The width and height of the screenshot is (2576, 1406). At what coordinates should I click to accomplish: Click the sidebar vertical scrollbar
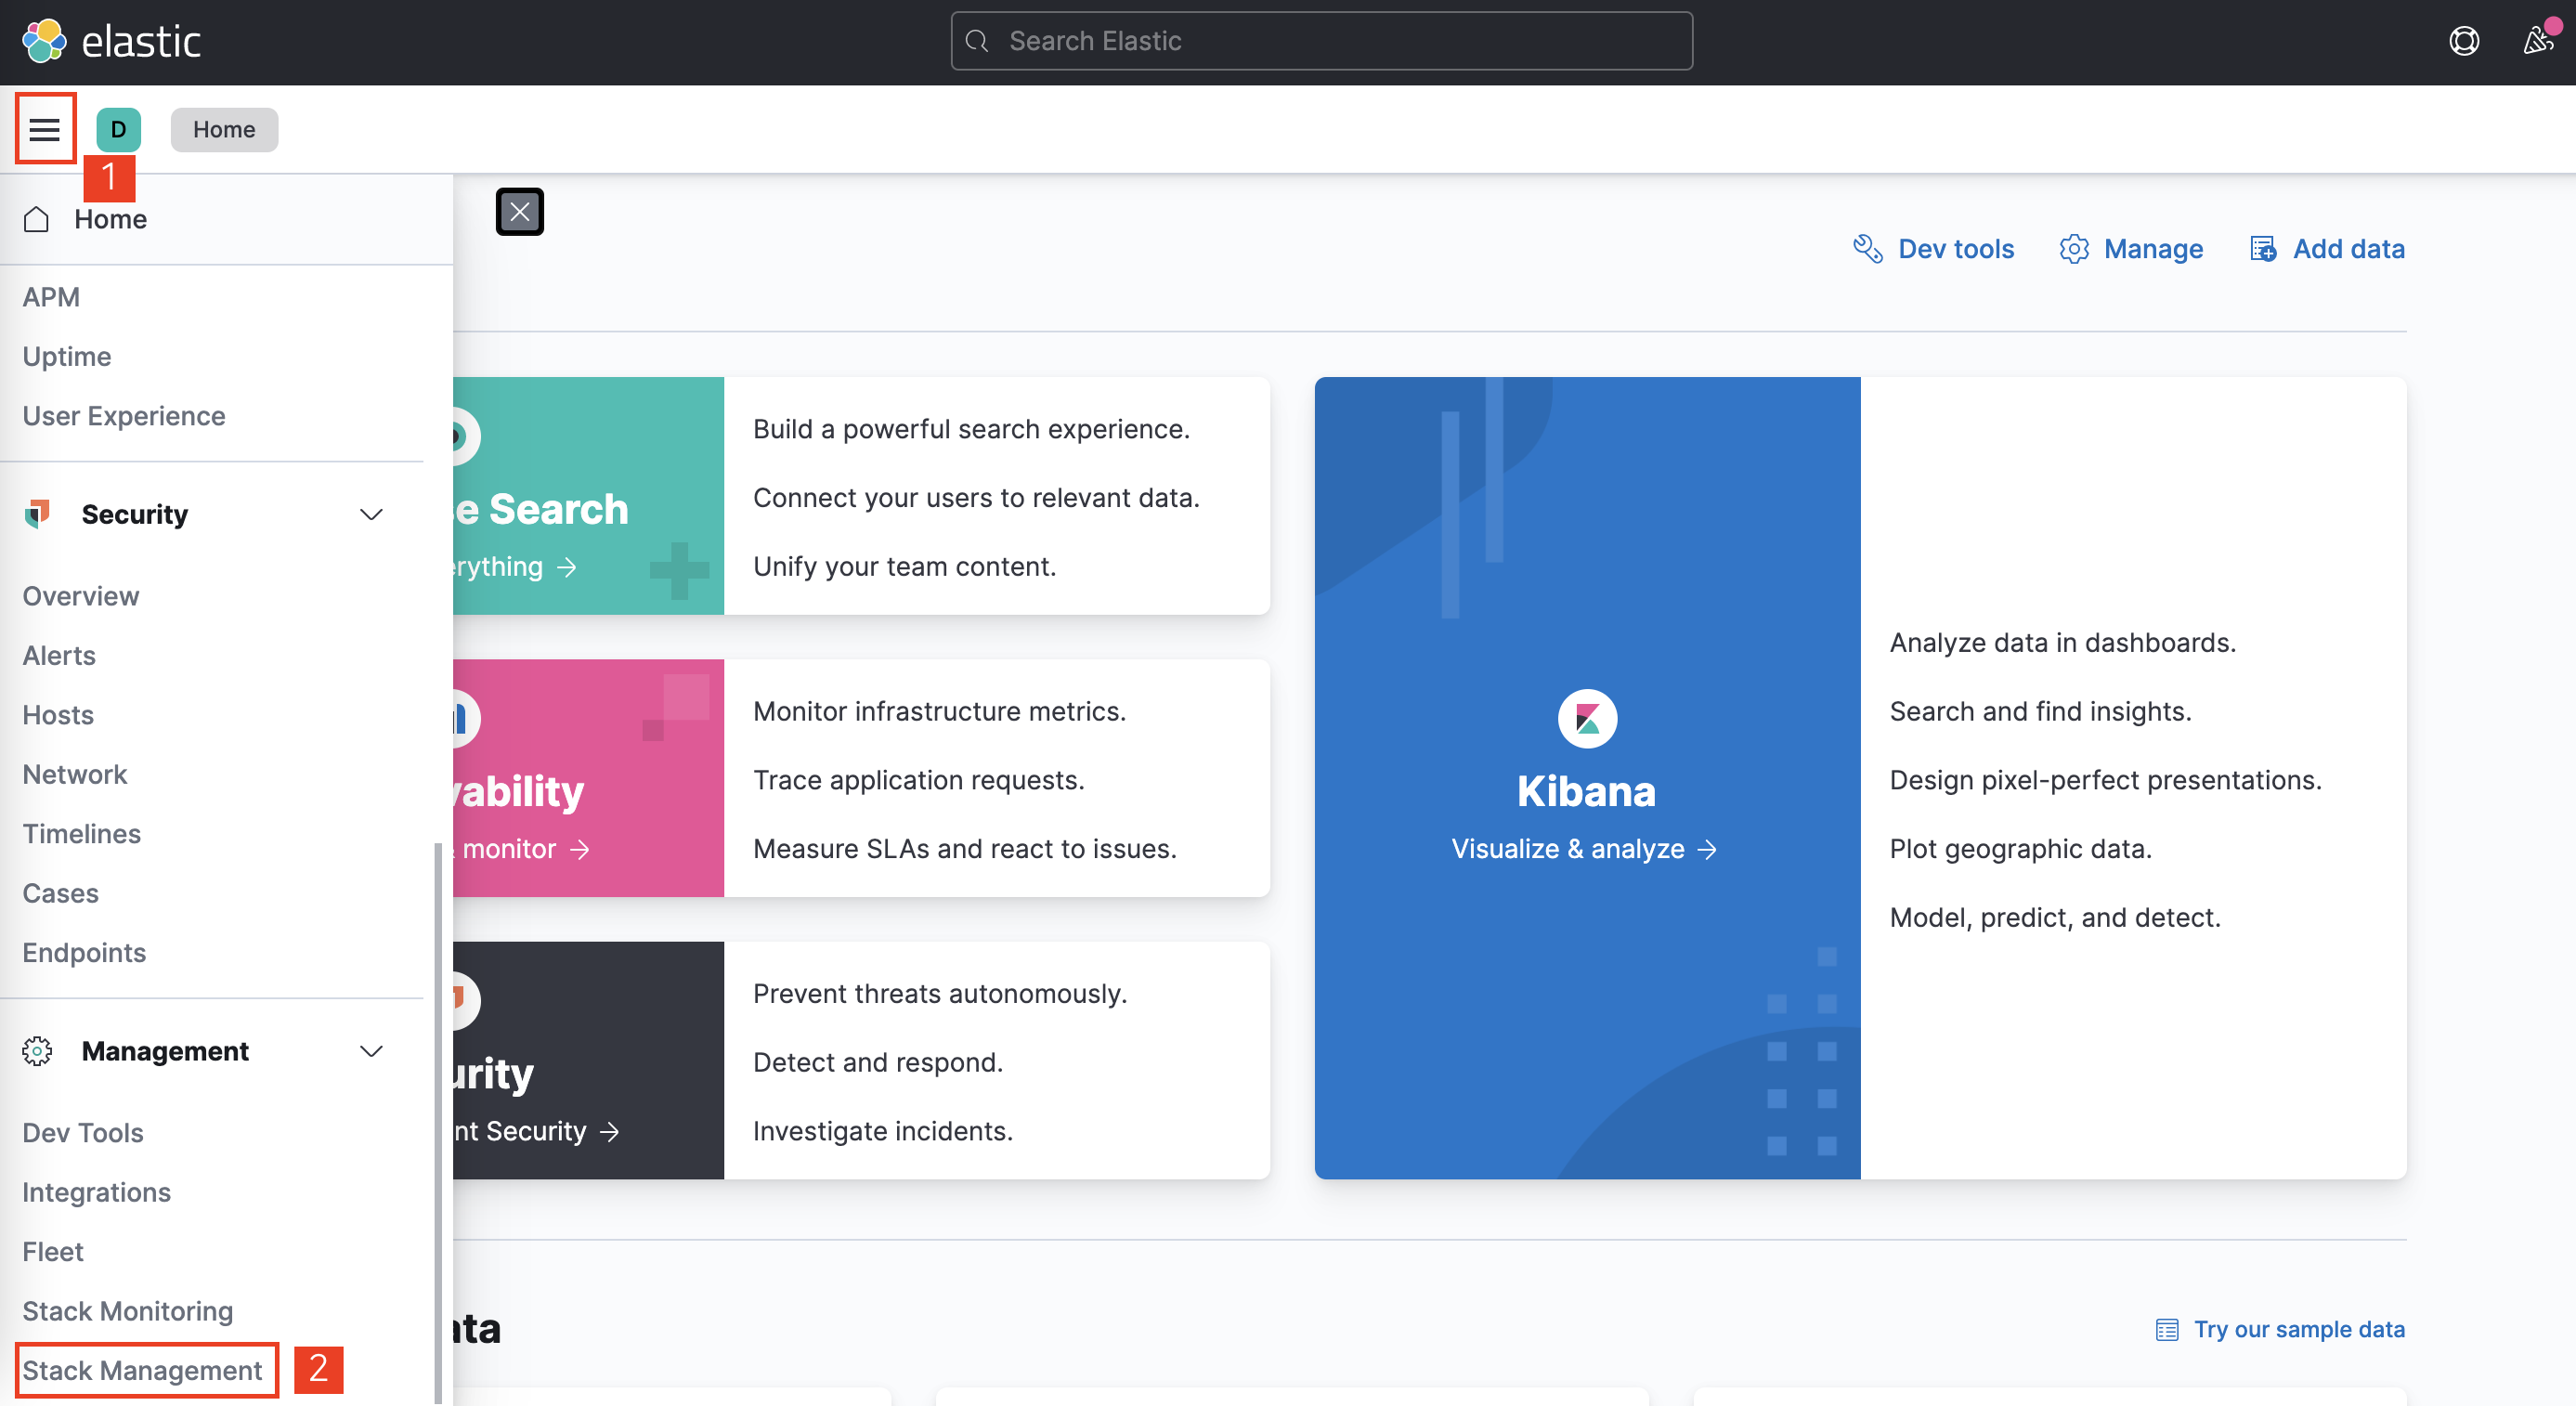(438, 1122)
